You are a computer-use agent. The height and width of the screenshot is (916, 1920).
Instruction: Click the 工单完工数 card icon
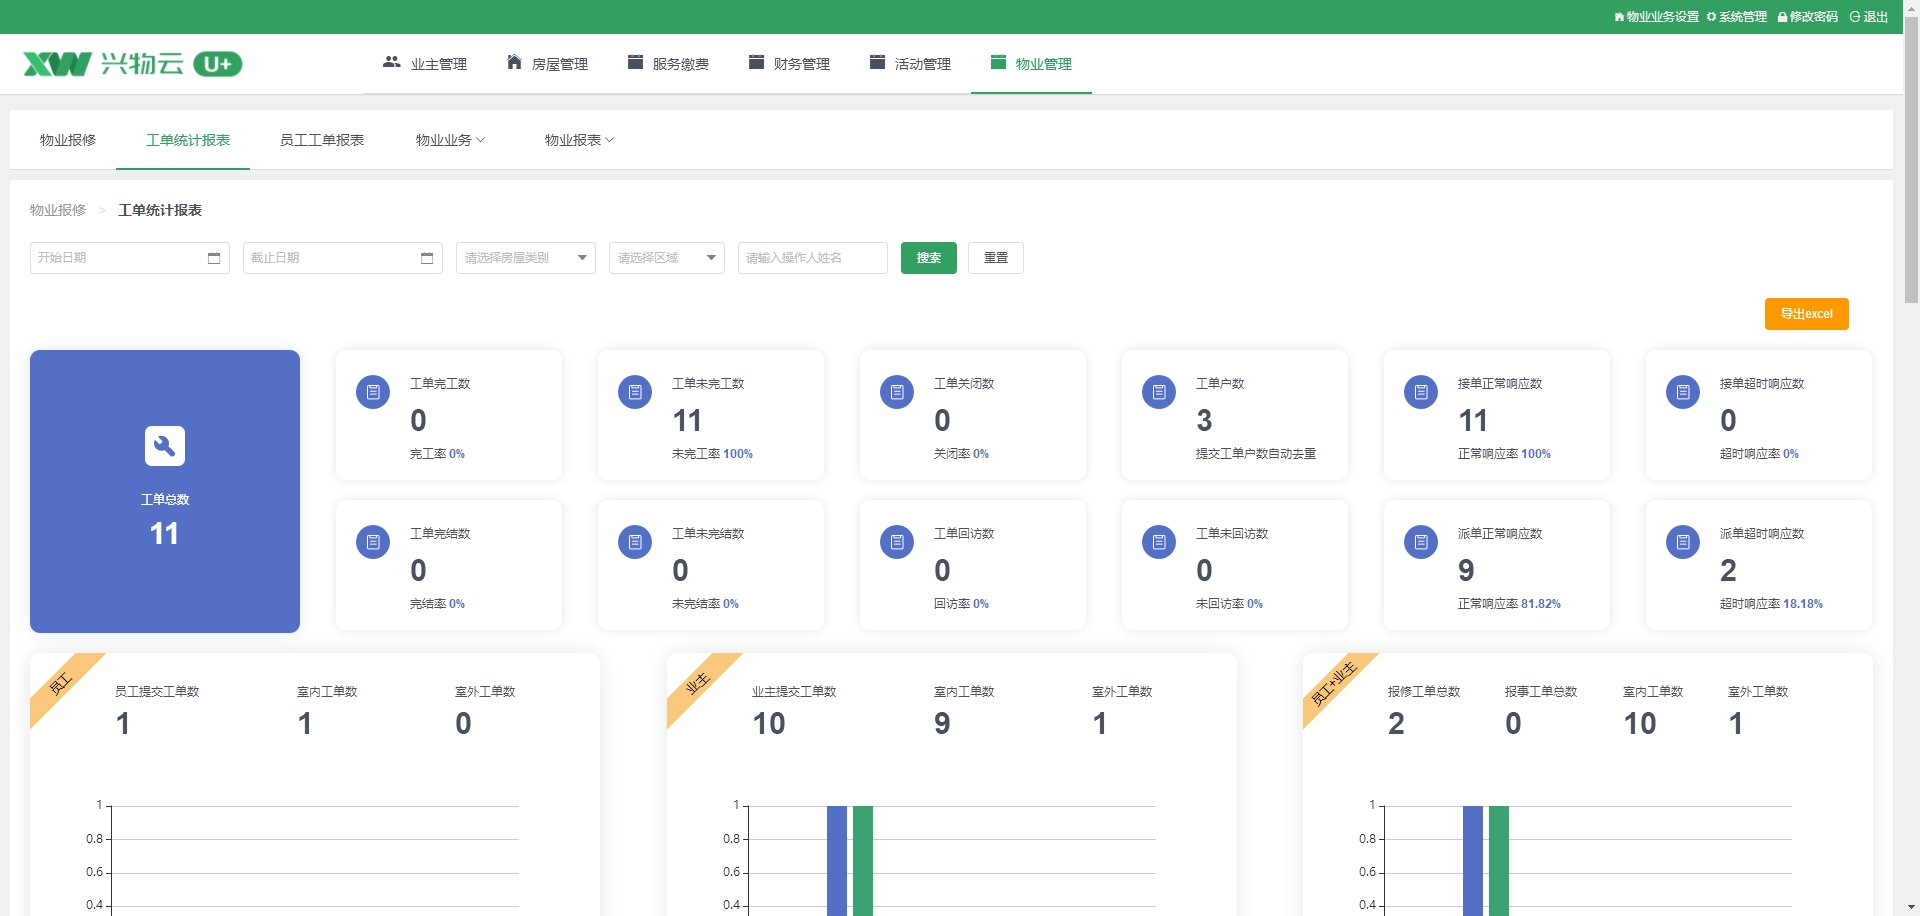click(373, 392)
